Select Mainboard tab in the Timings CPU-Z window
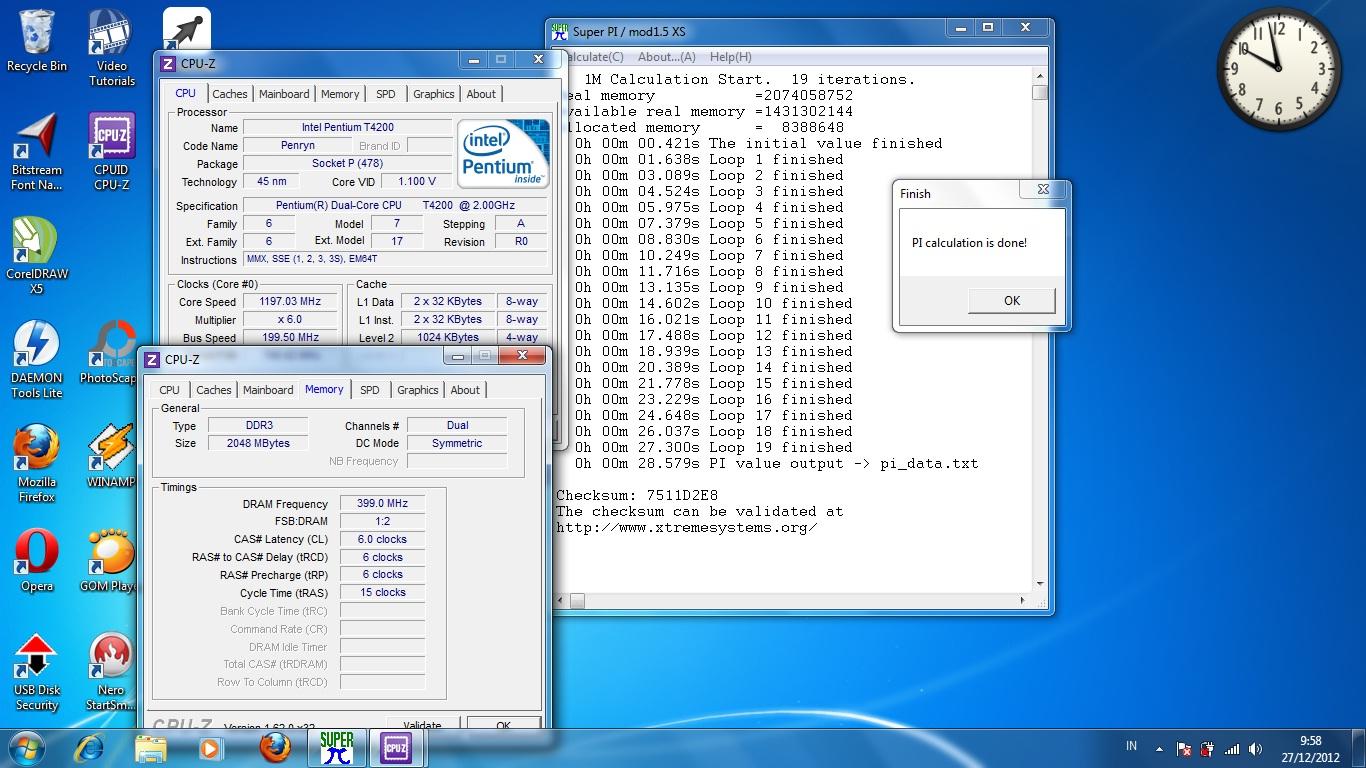1366x768 pixels. [x=268, y=390]
